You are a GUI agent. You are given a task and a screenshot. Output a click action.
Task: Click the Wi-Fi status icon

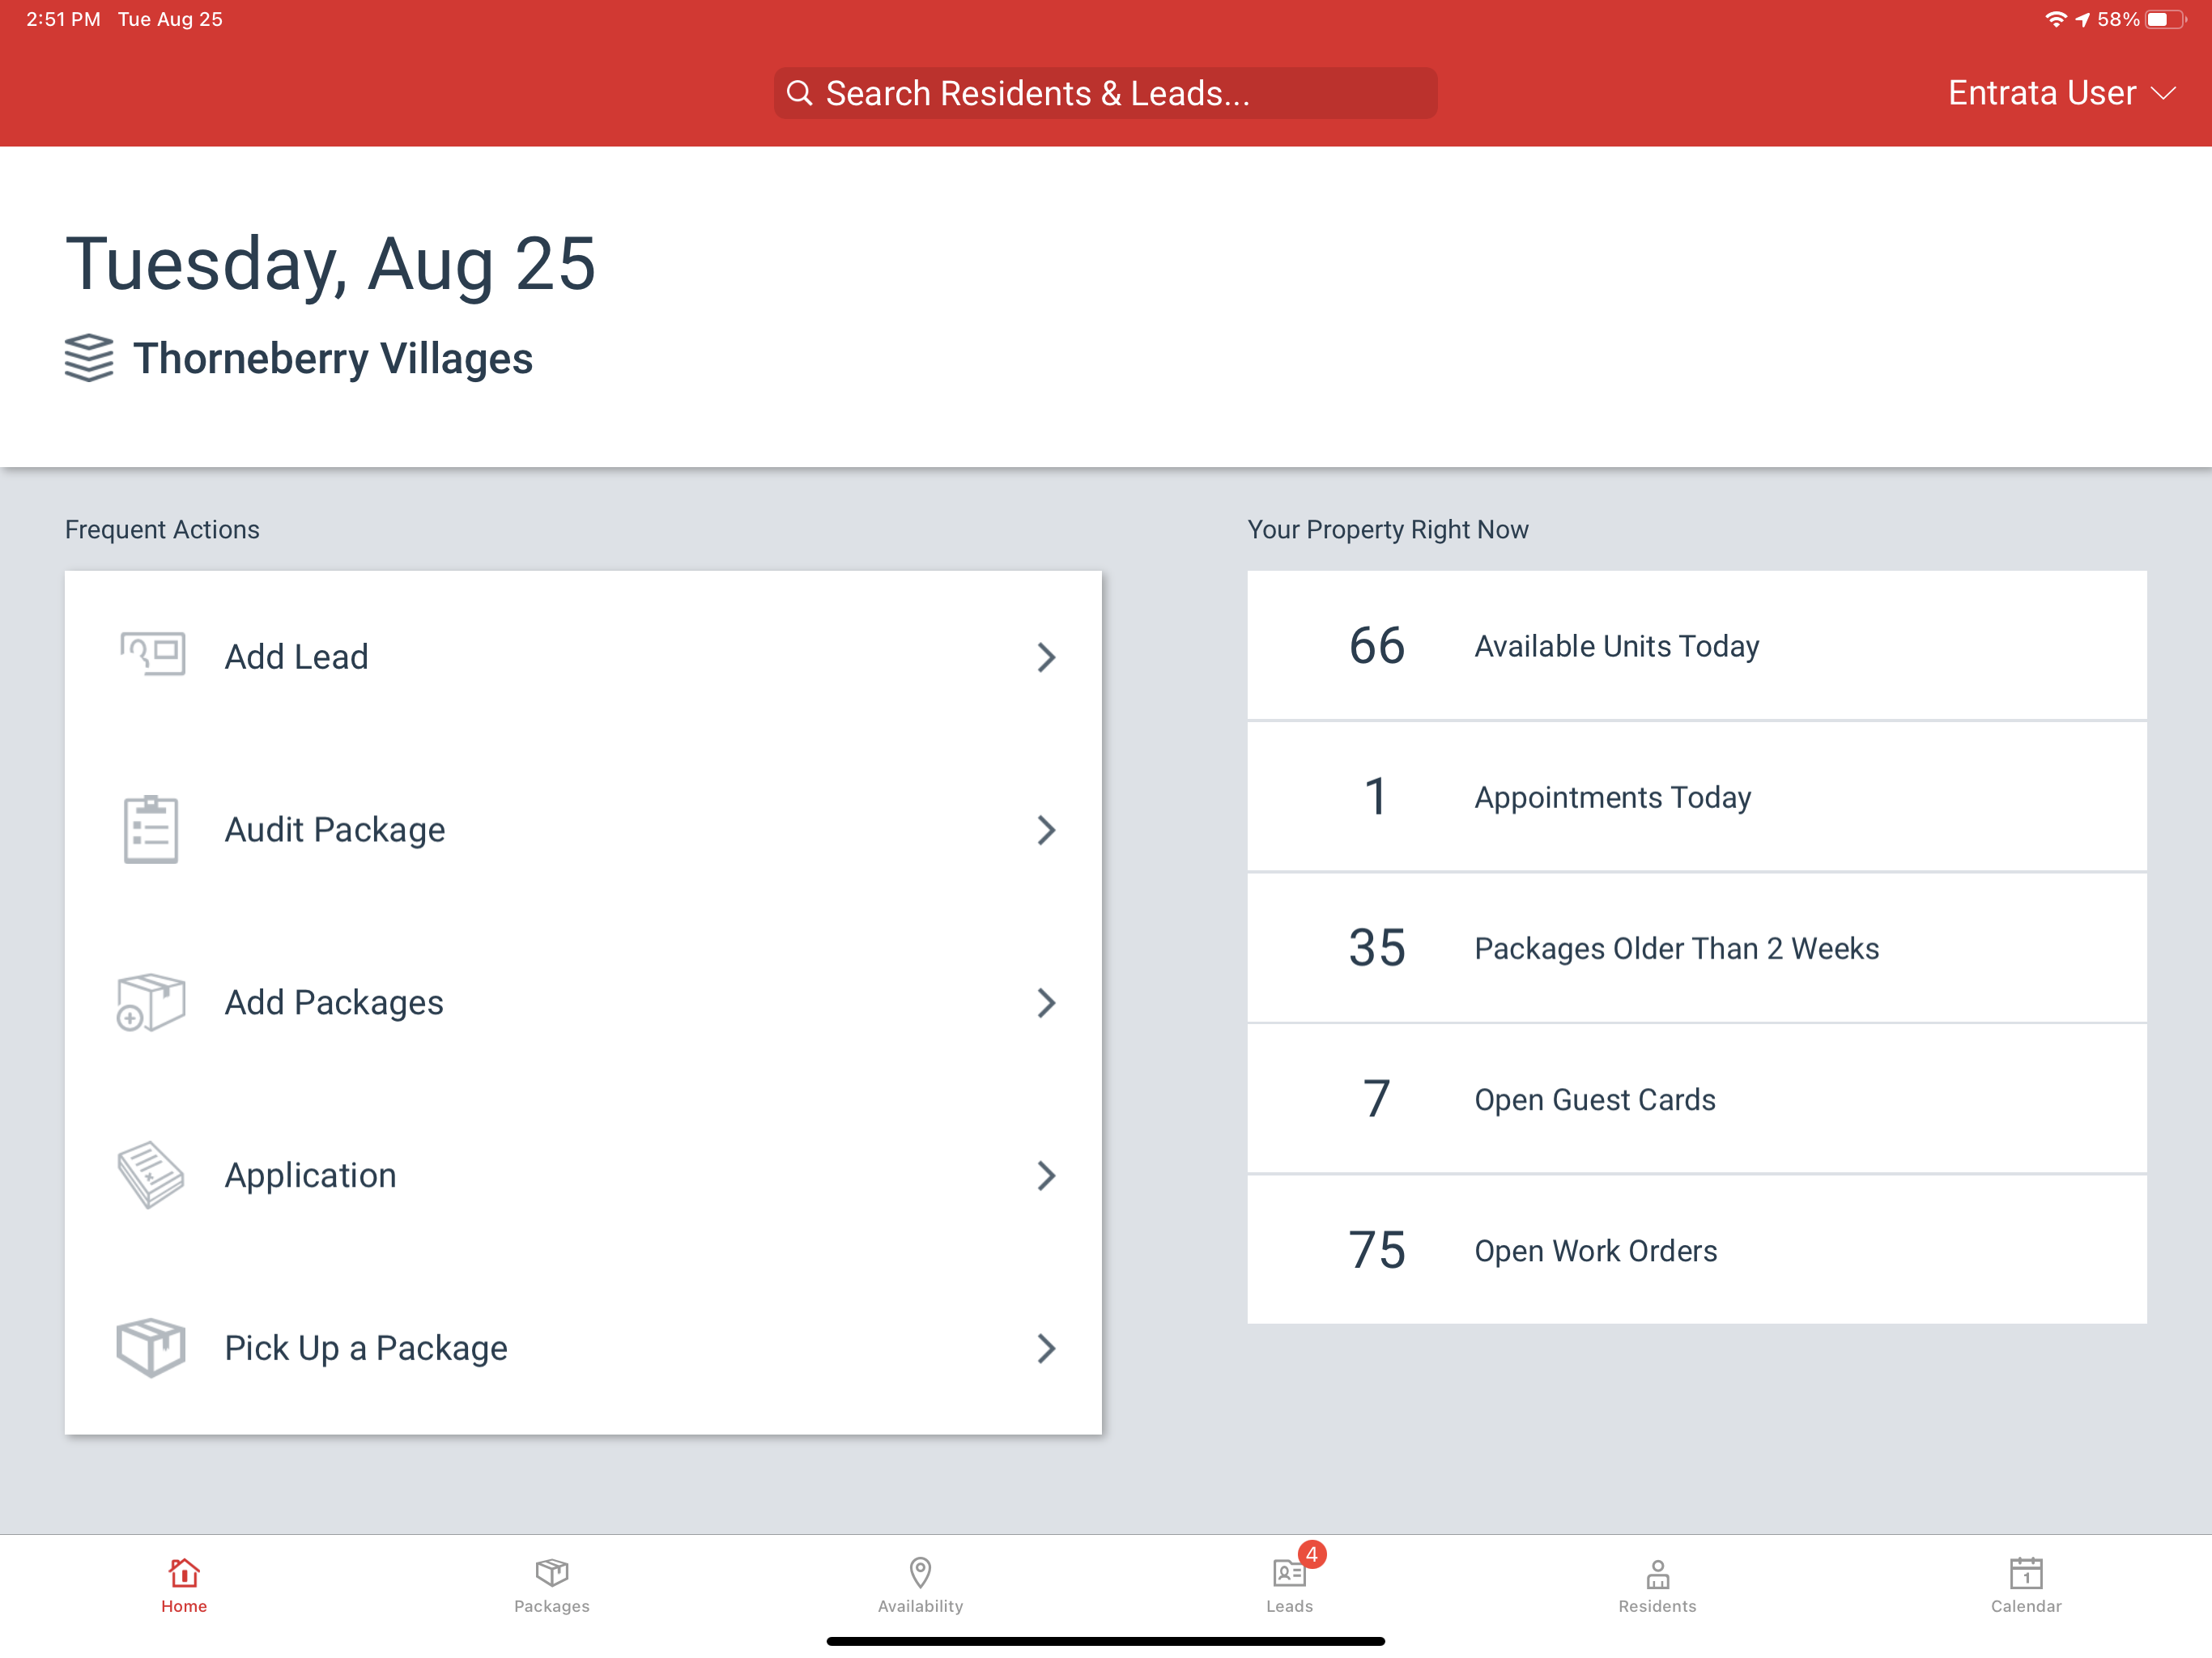pos(2055,19)
